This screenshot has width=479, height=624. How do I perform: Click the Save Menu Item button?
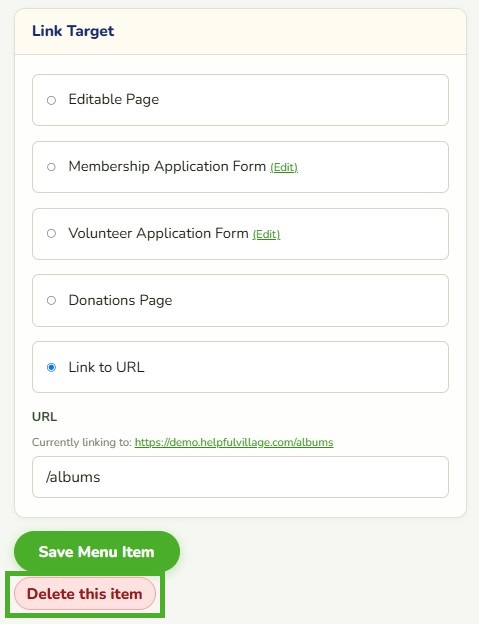point(97,552)
